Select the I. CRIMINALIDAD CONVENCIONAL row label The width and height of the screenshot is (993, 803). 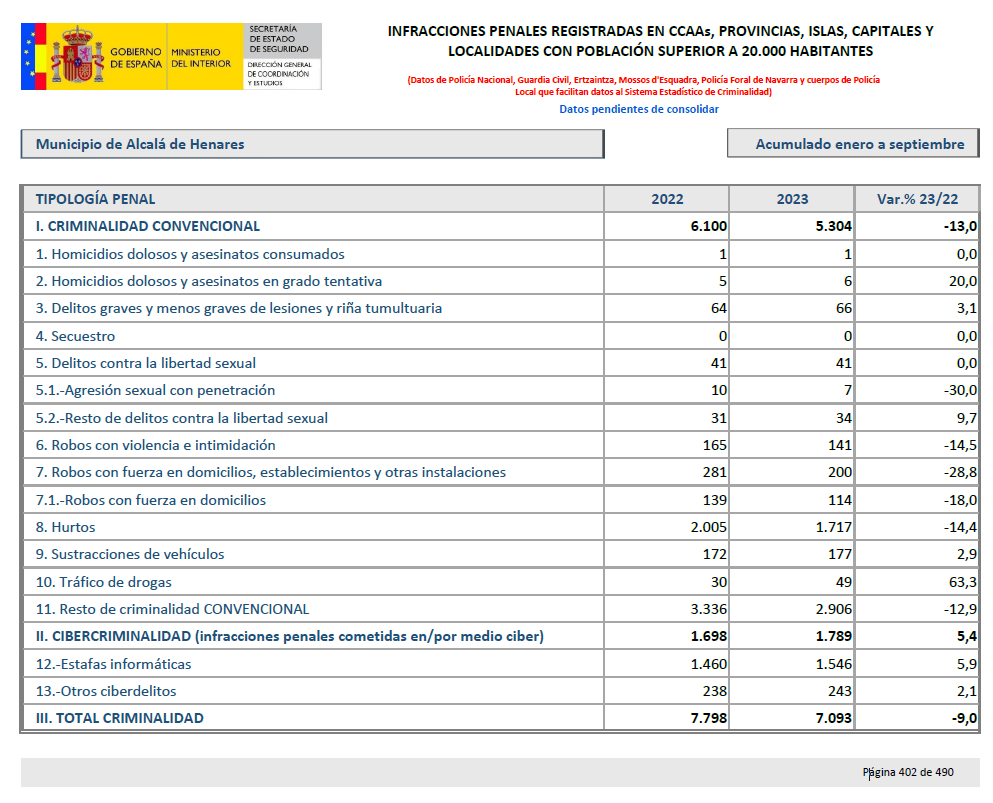[148, 226]
